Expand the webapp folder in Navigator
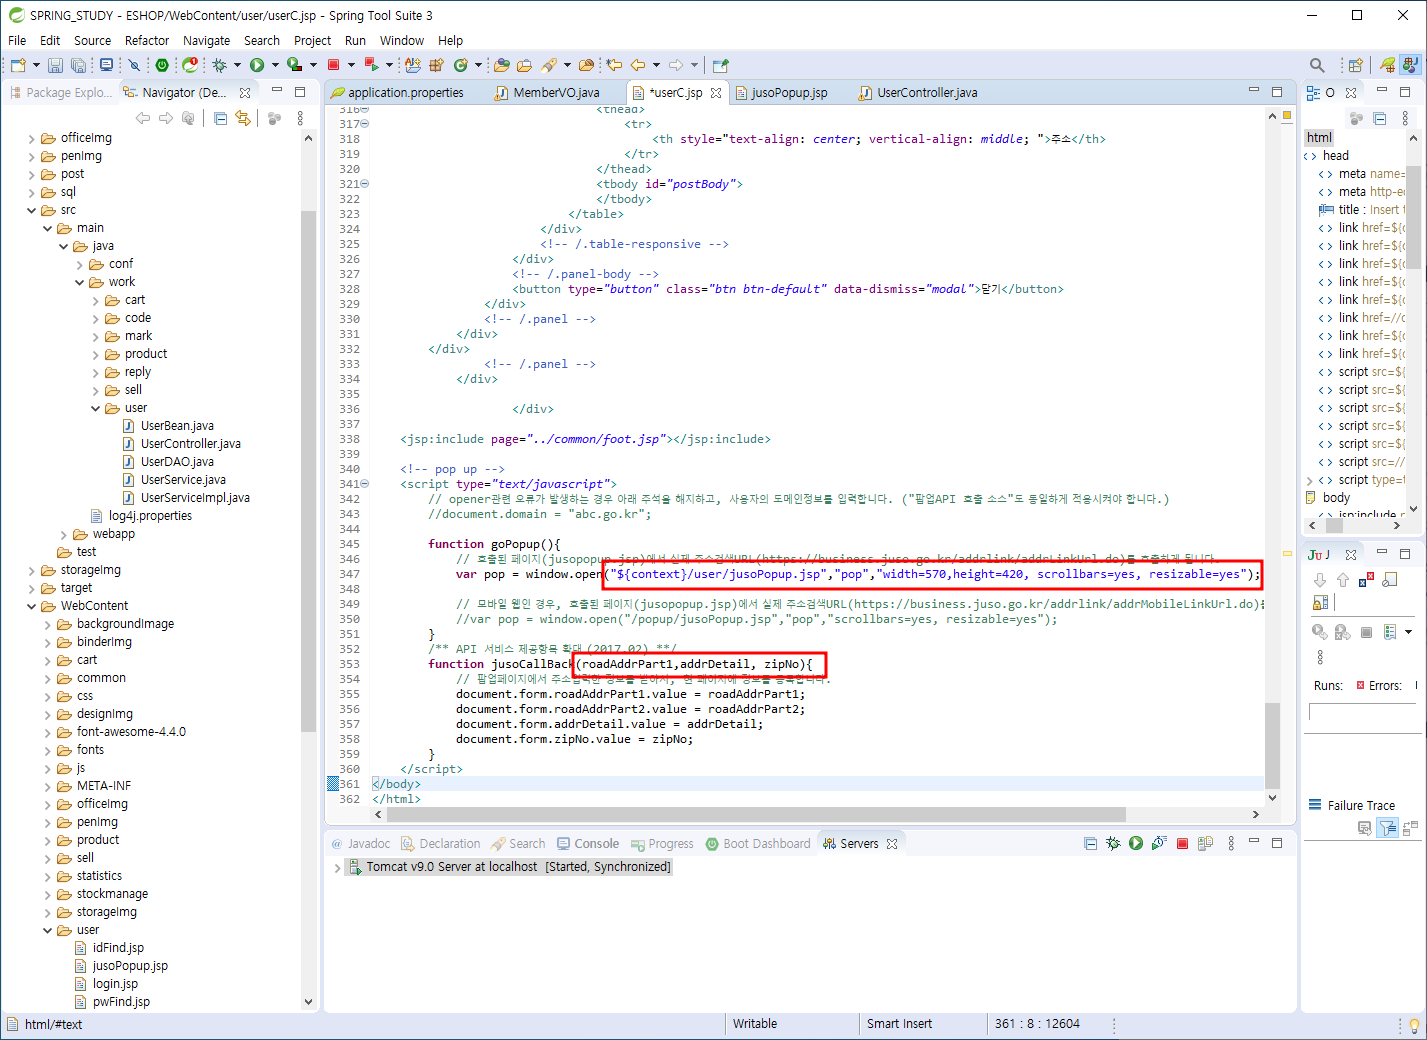The height and width of the screenshot is (1040, 1427). coord(64,534)
